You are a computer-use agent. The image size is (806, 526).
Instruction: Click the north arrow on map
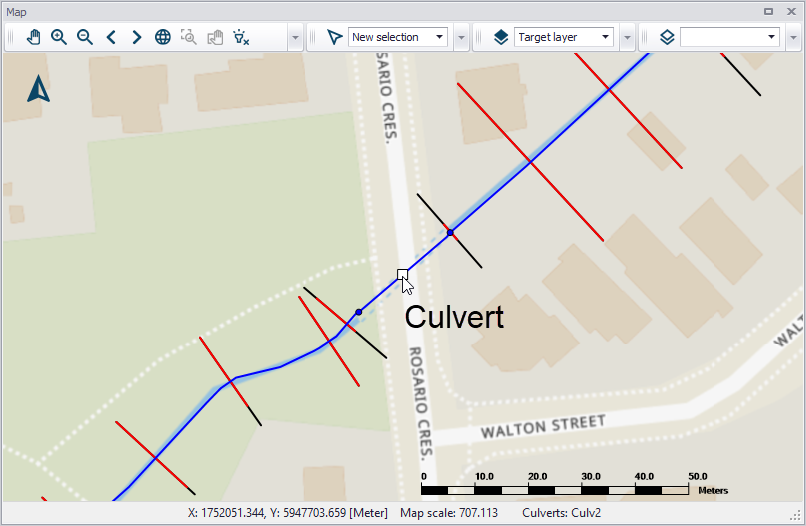pyautogui.click(x=38, y=88)
